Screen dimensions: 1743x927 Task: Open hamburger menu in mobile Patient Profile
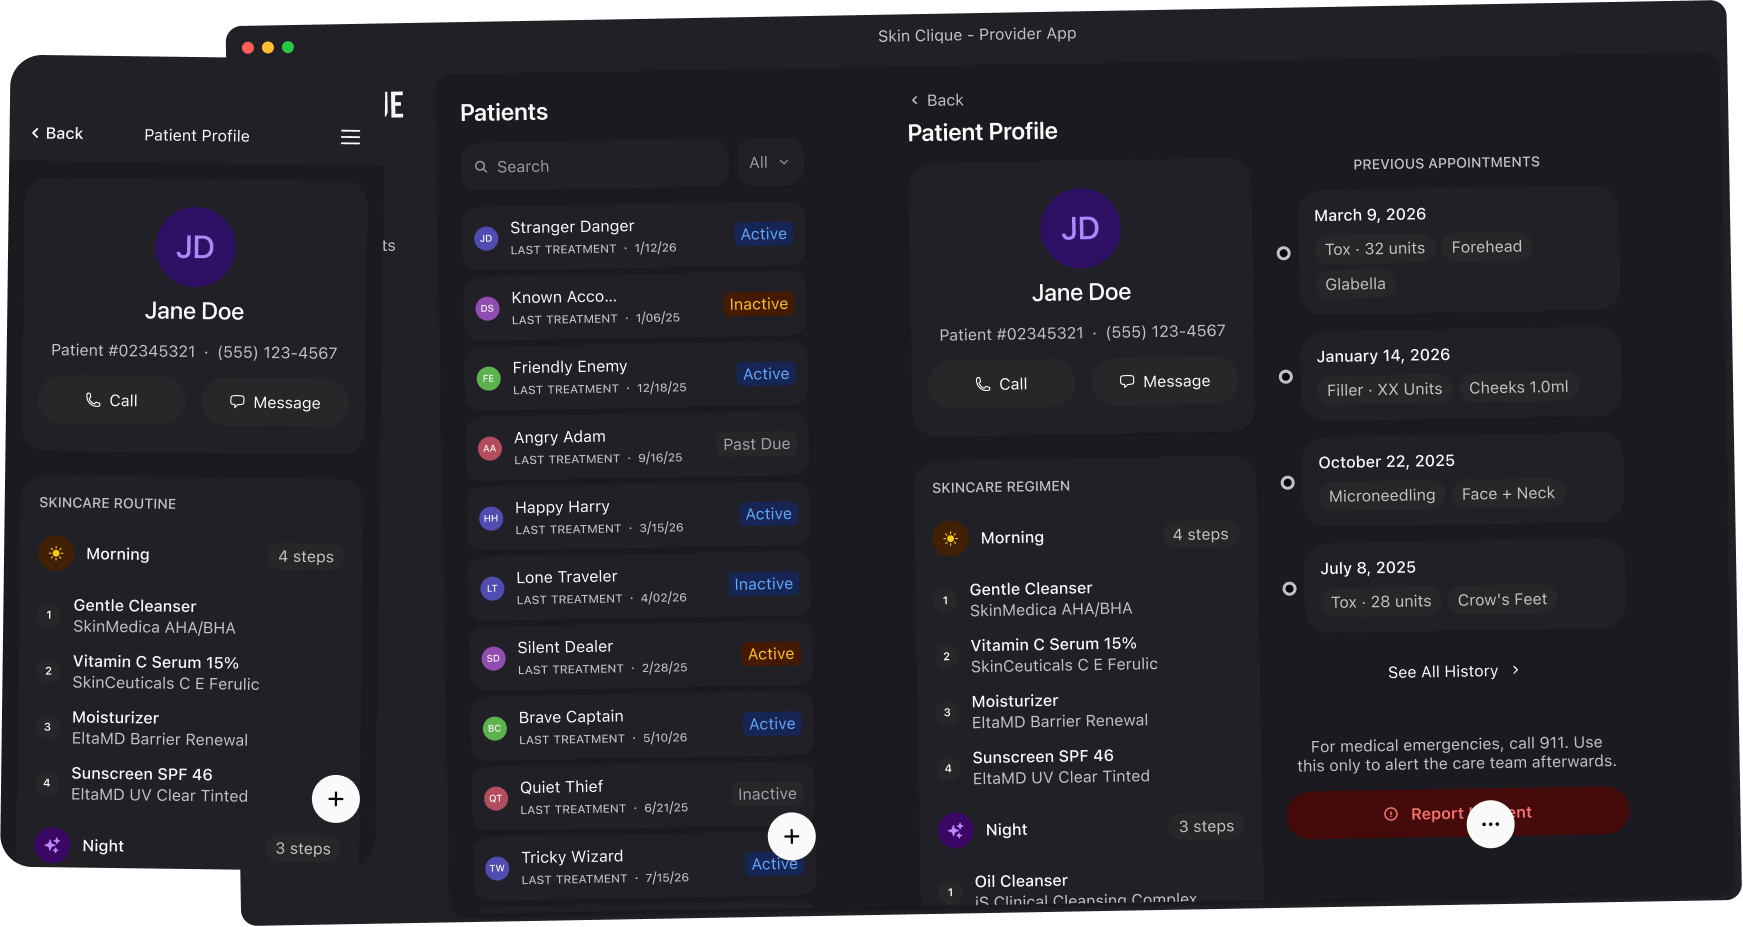350,137
